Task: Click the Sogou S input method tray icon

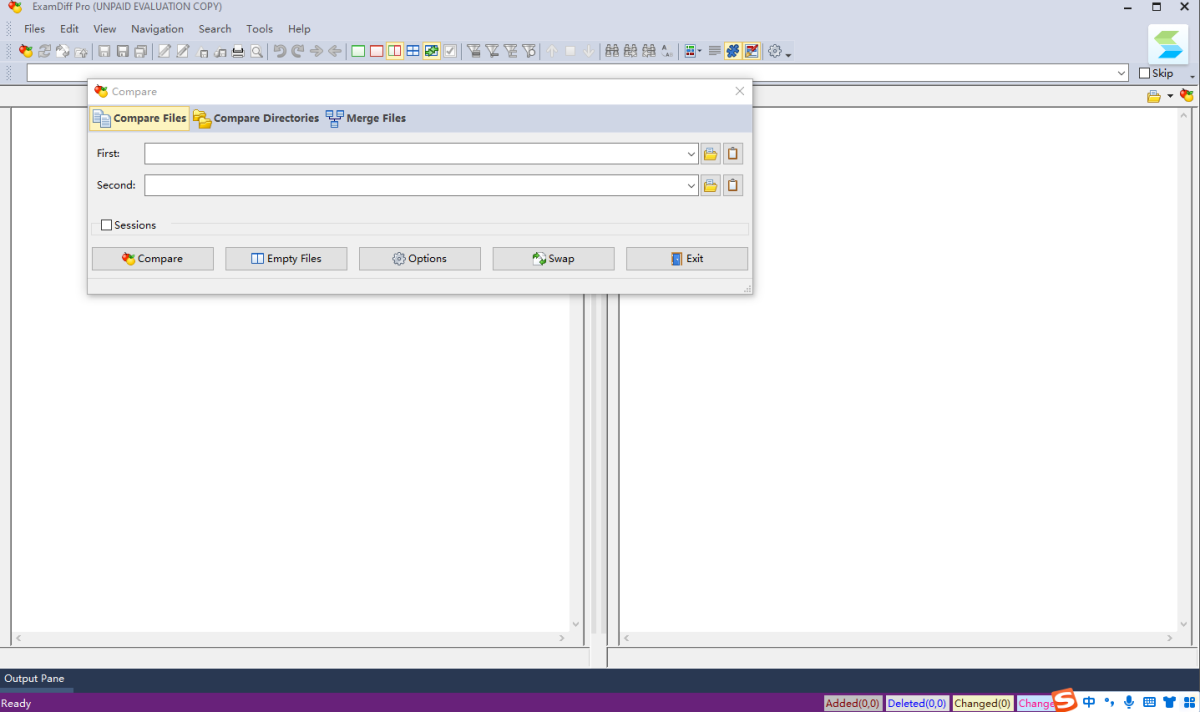Action: point(1064,701)
